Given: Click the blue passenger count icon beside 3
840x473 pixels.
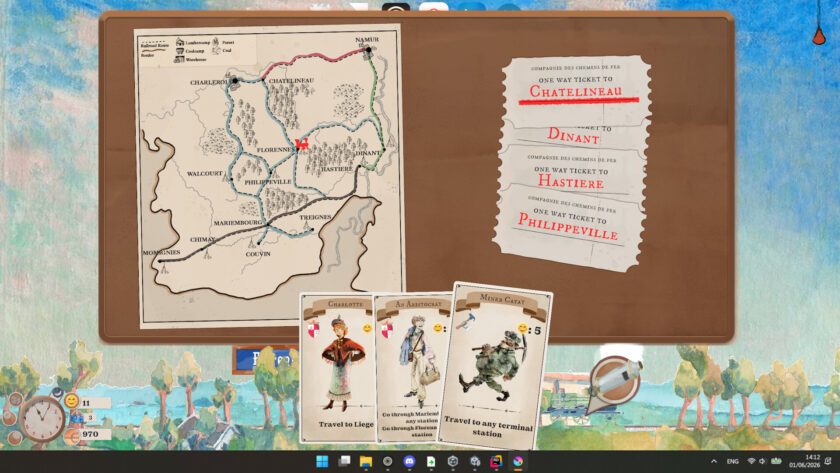Looking at the screenshot, I should [77, 417].
